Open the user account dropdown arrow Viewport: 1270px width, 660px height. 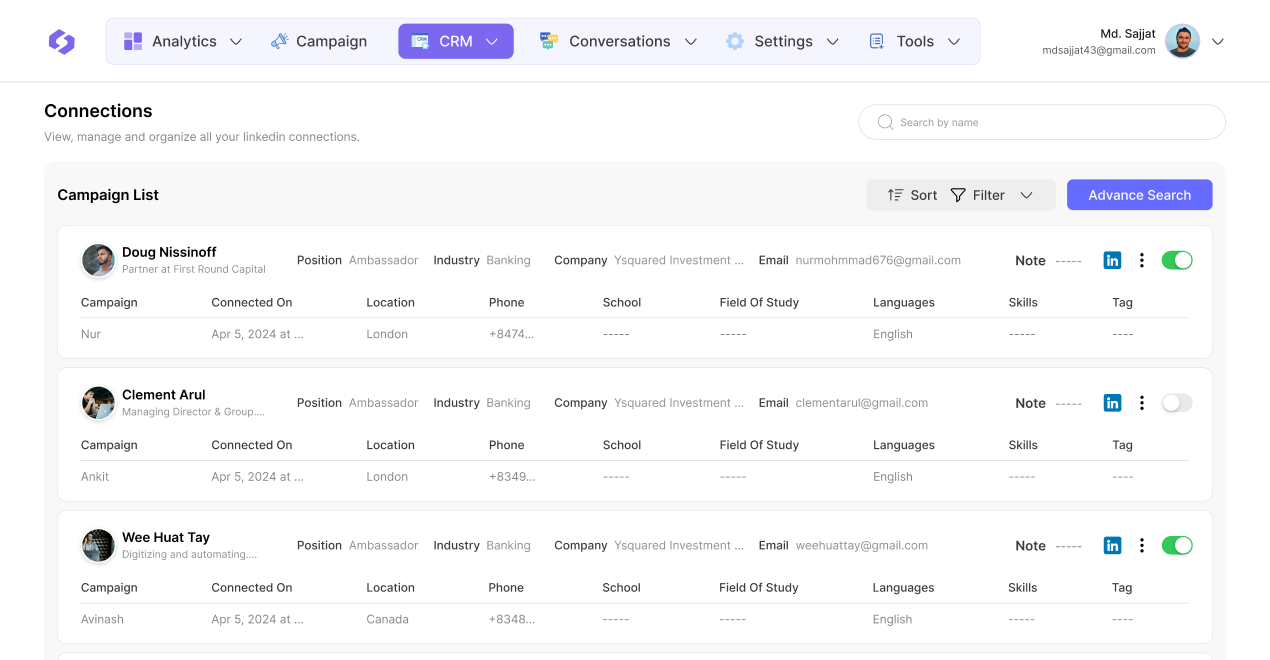click(x=1218, y=42)
